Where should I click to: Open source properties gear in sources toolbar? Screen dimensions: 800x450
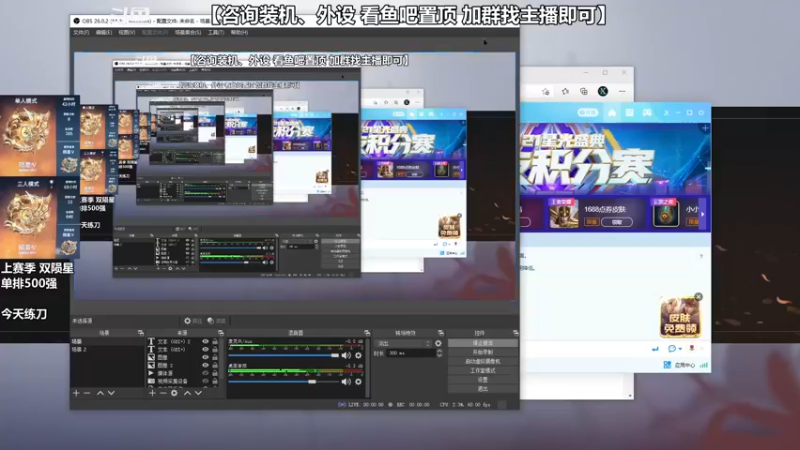174,393
